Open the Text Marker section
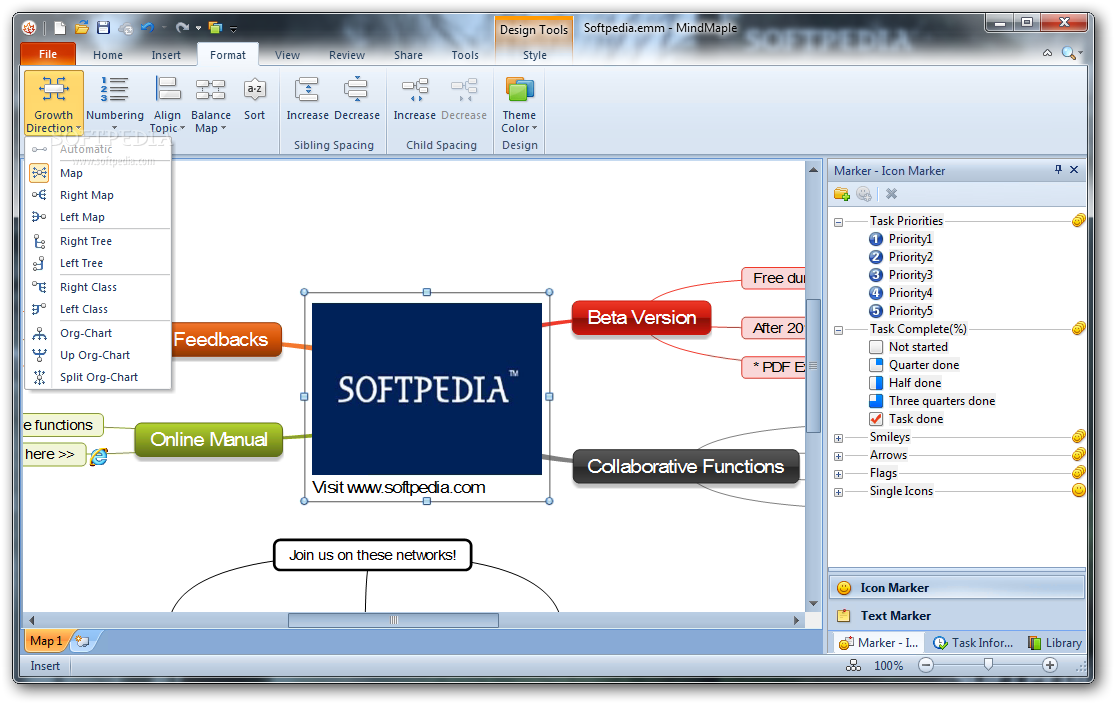Image resolution: width=1115 pixels, height=704 pixels. tap(957, 616)
